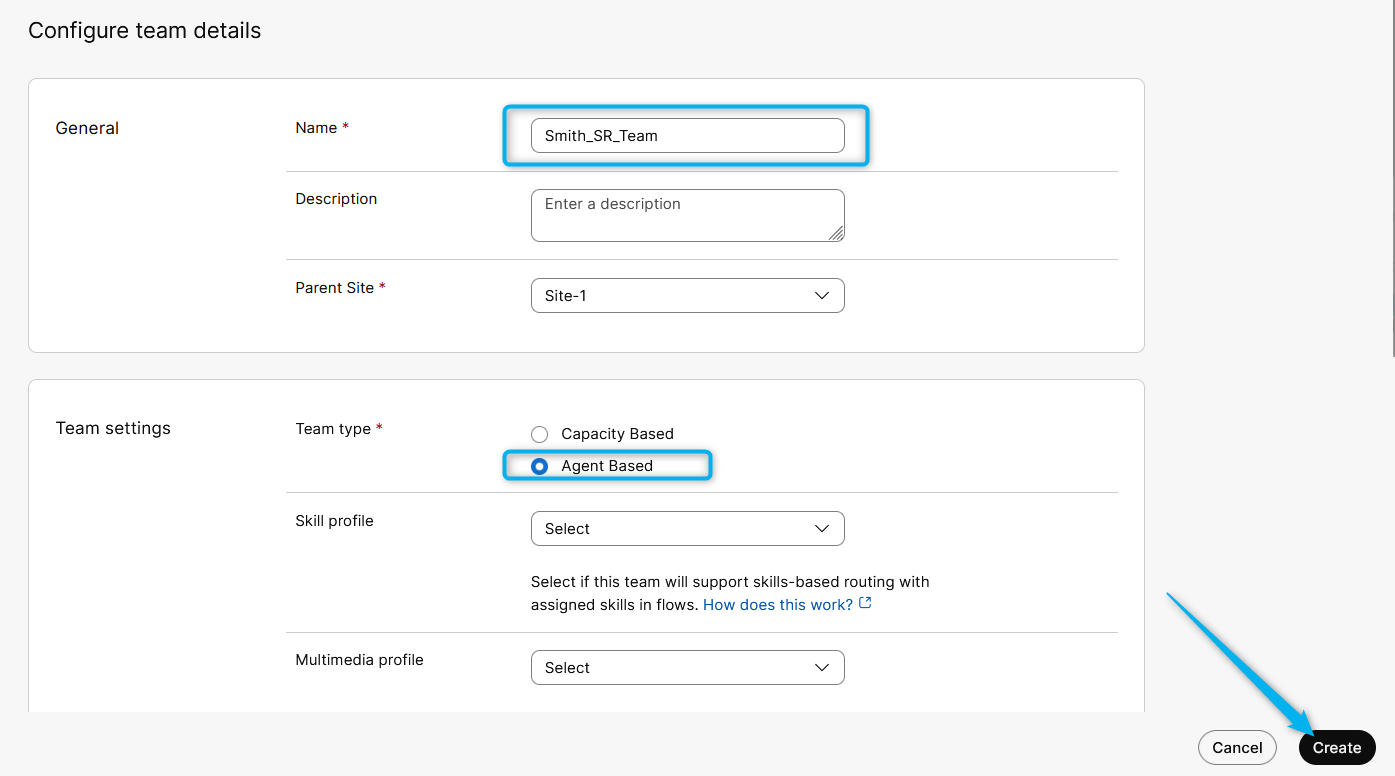
Task: Click the Multimedia profile chevron arrow
Action: pos(822,668)
